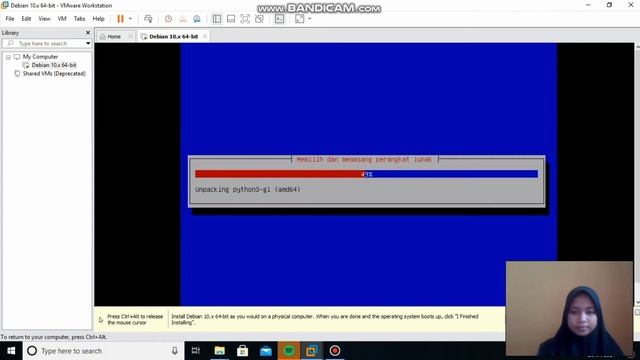The image size is (640, 360).
Task: Open Bandicam recorder from the taskbar
Action: pyautogui.click(x=335, y=351)
